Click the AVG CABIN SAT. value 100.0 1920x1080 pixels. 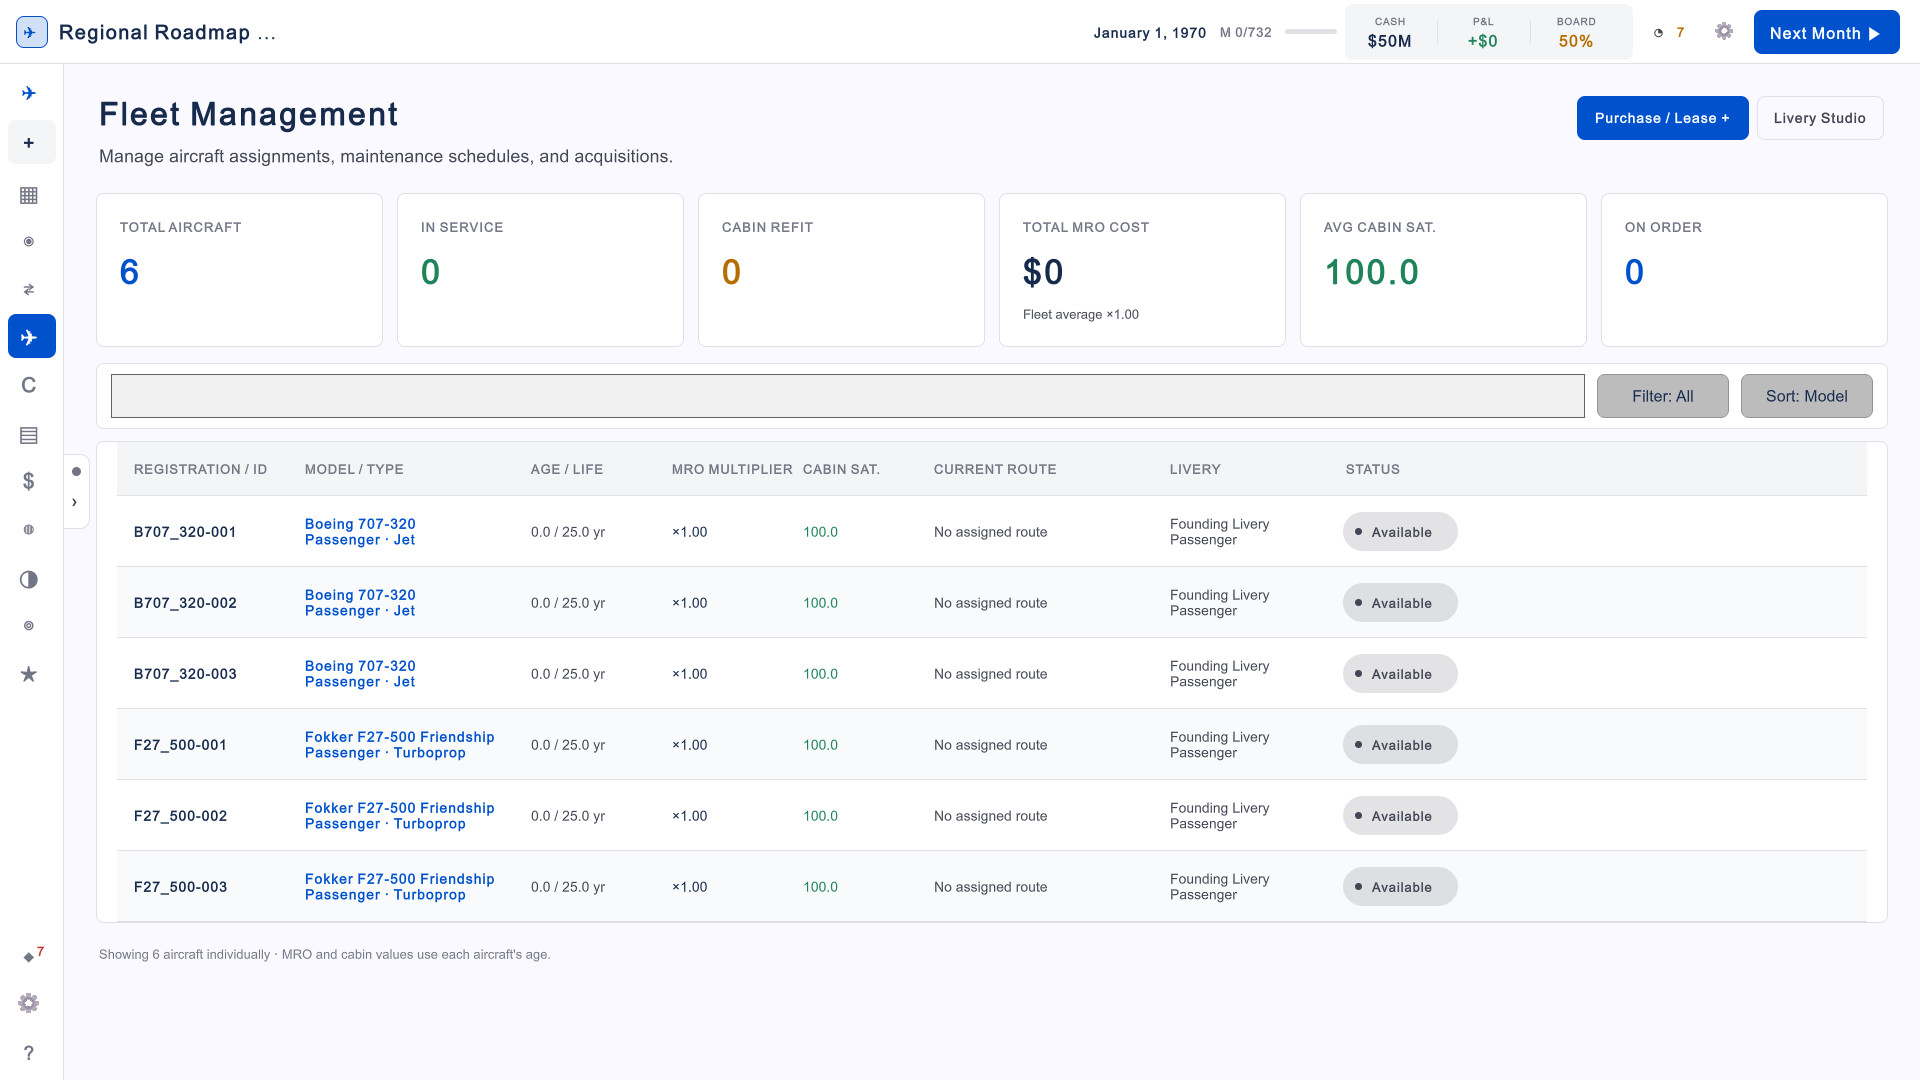(1371, 272)
